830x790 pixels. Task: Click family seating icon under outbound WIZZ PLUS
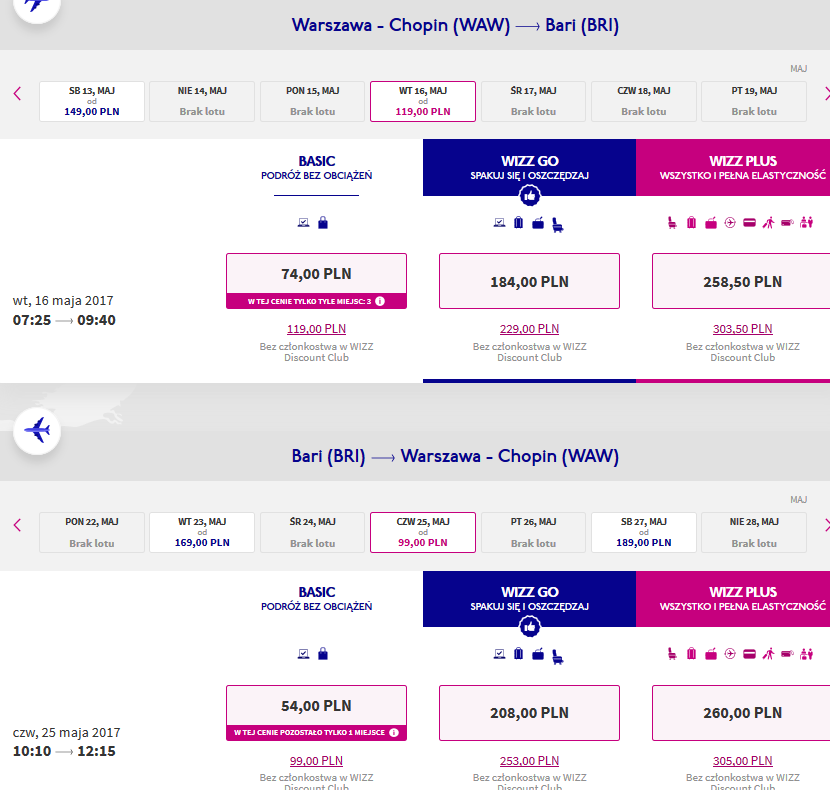coord(807,223)
